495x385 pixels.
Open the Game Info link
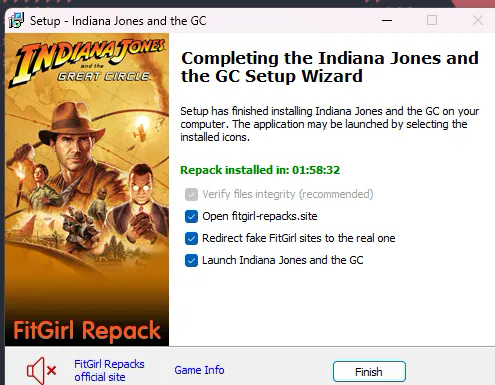[199, 370]
